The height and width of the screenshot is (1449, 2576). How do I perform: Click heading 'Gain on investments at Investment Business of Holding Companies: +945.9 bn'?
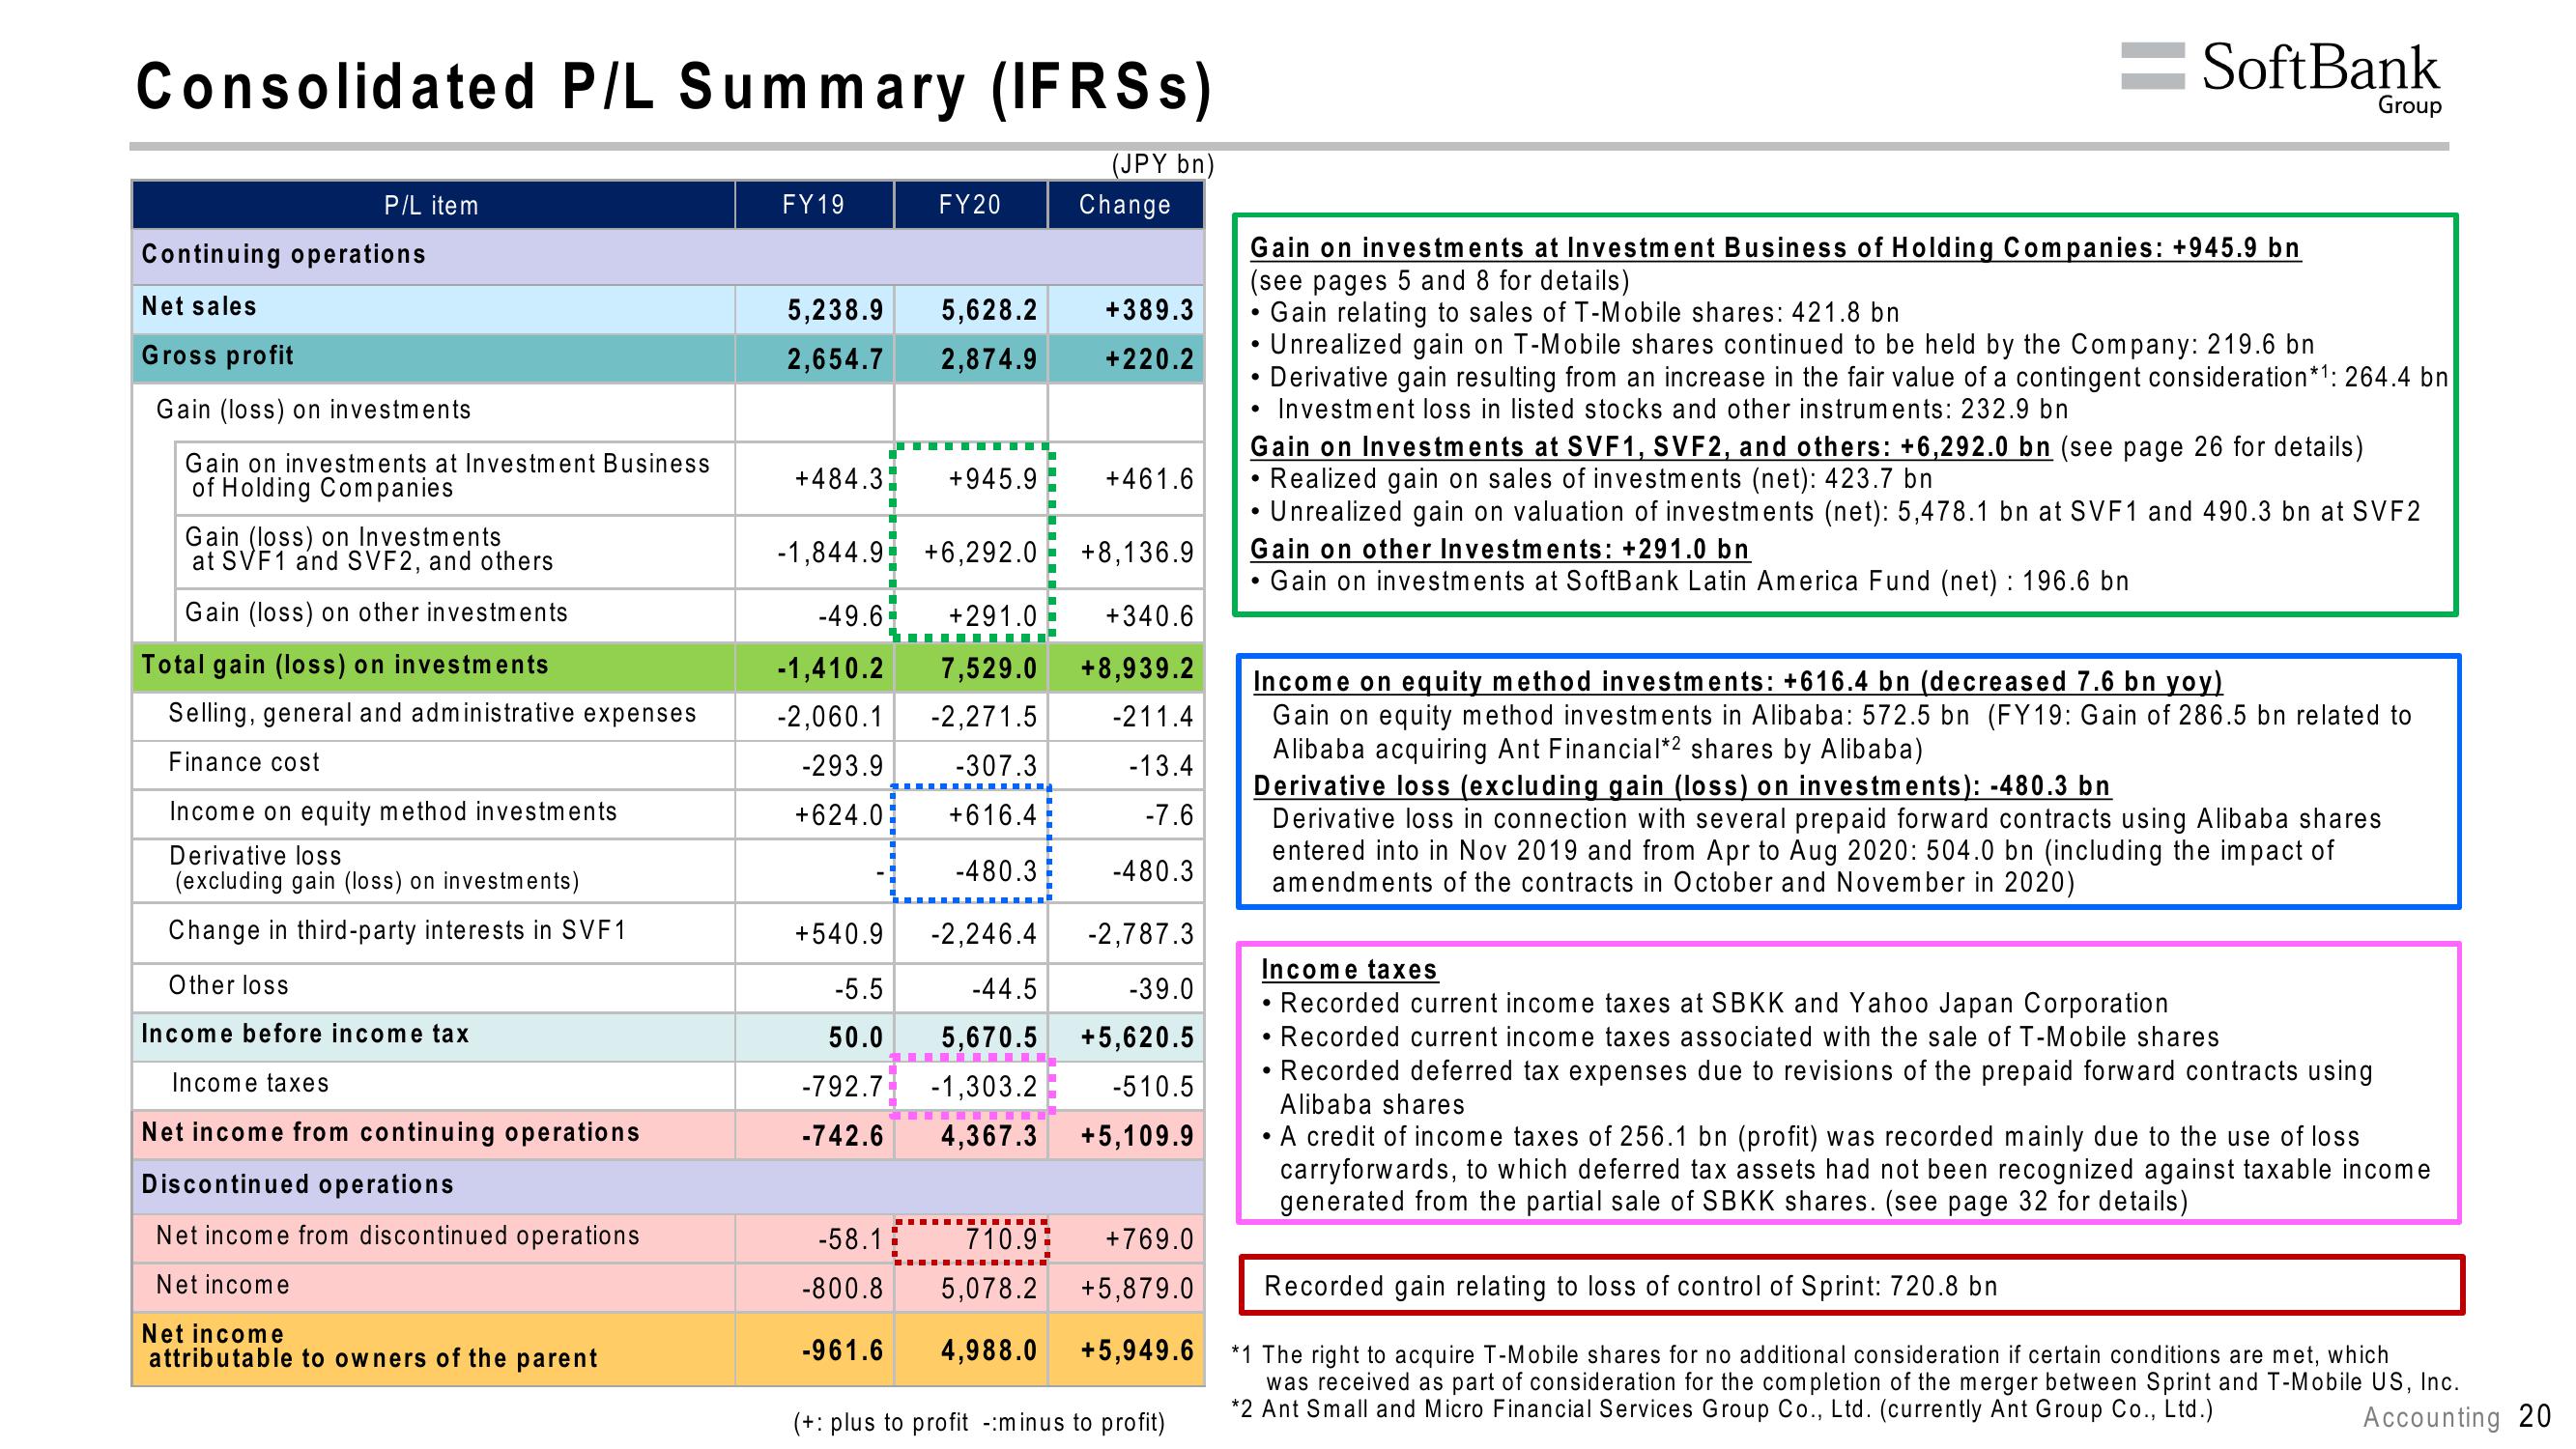pos(1775,248)
